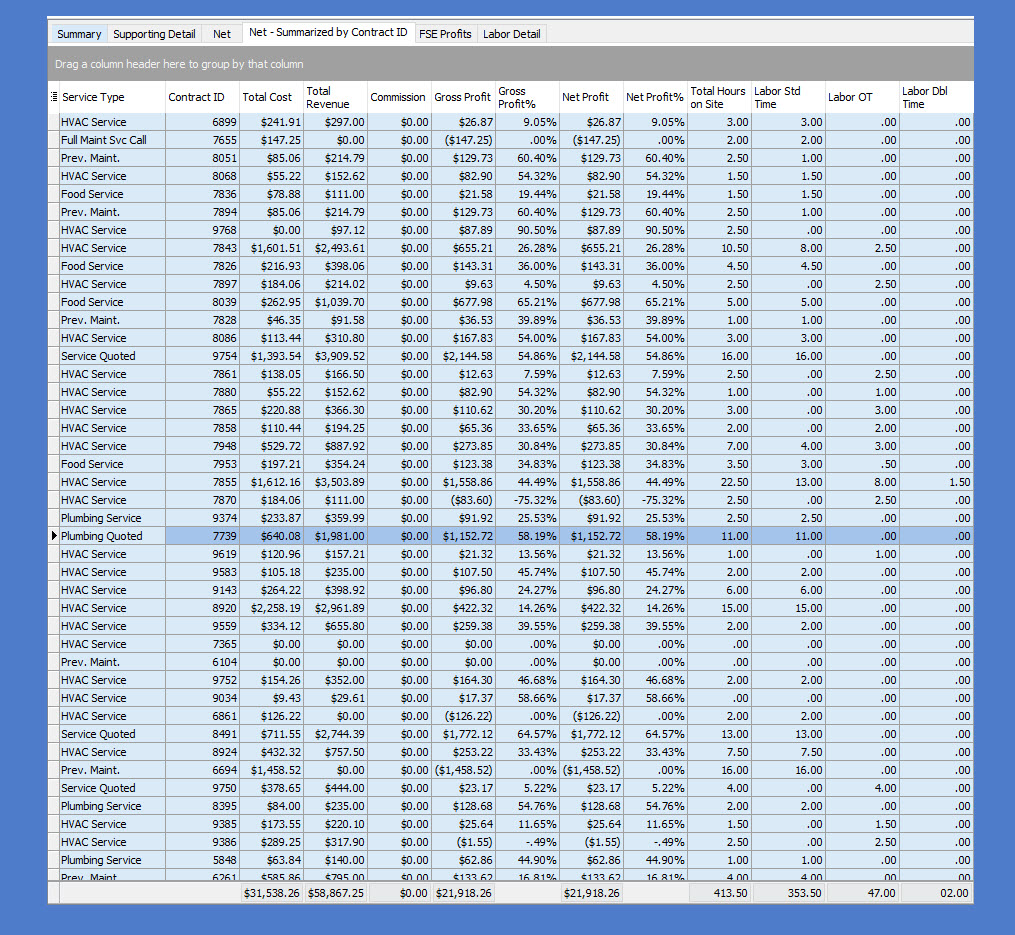Select contract ID cell 8491
Screen dimensions: 1015x935
[x=202, y=734]
